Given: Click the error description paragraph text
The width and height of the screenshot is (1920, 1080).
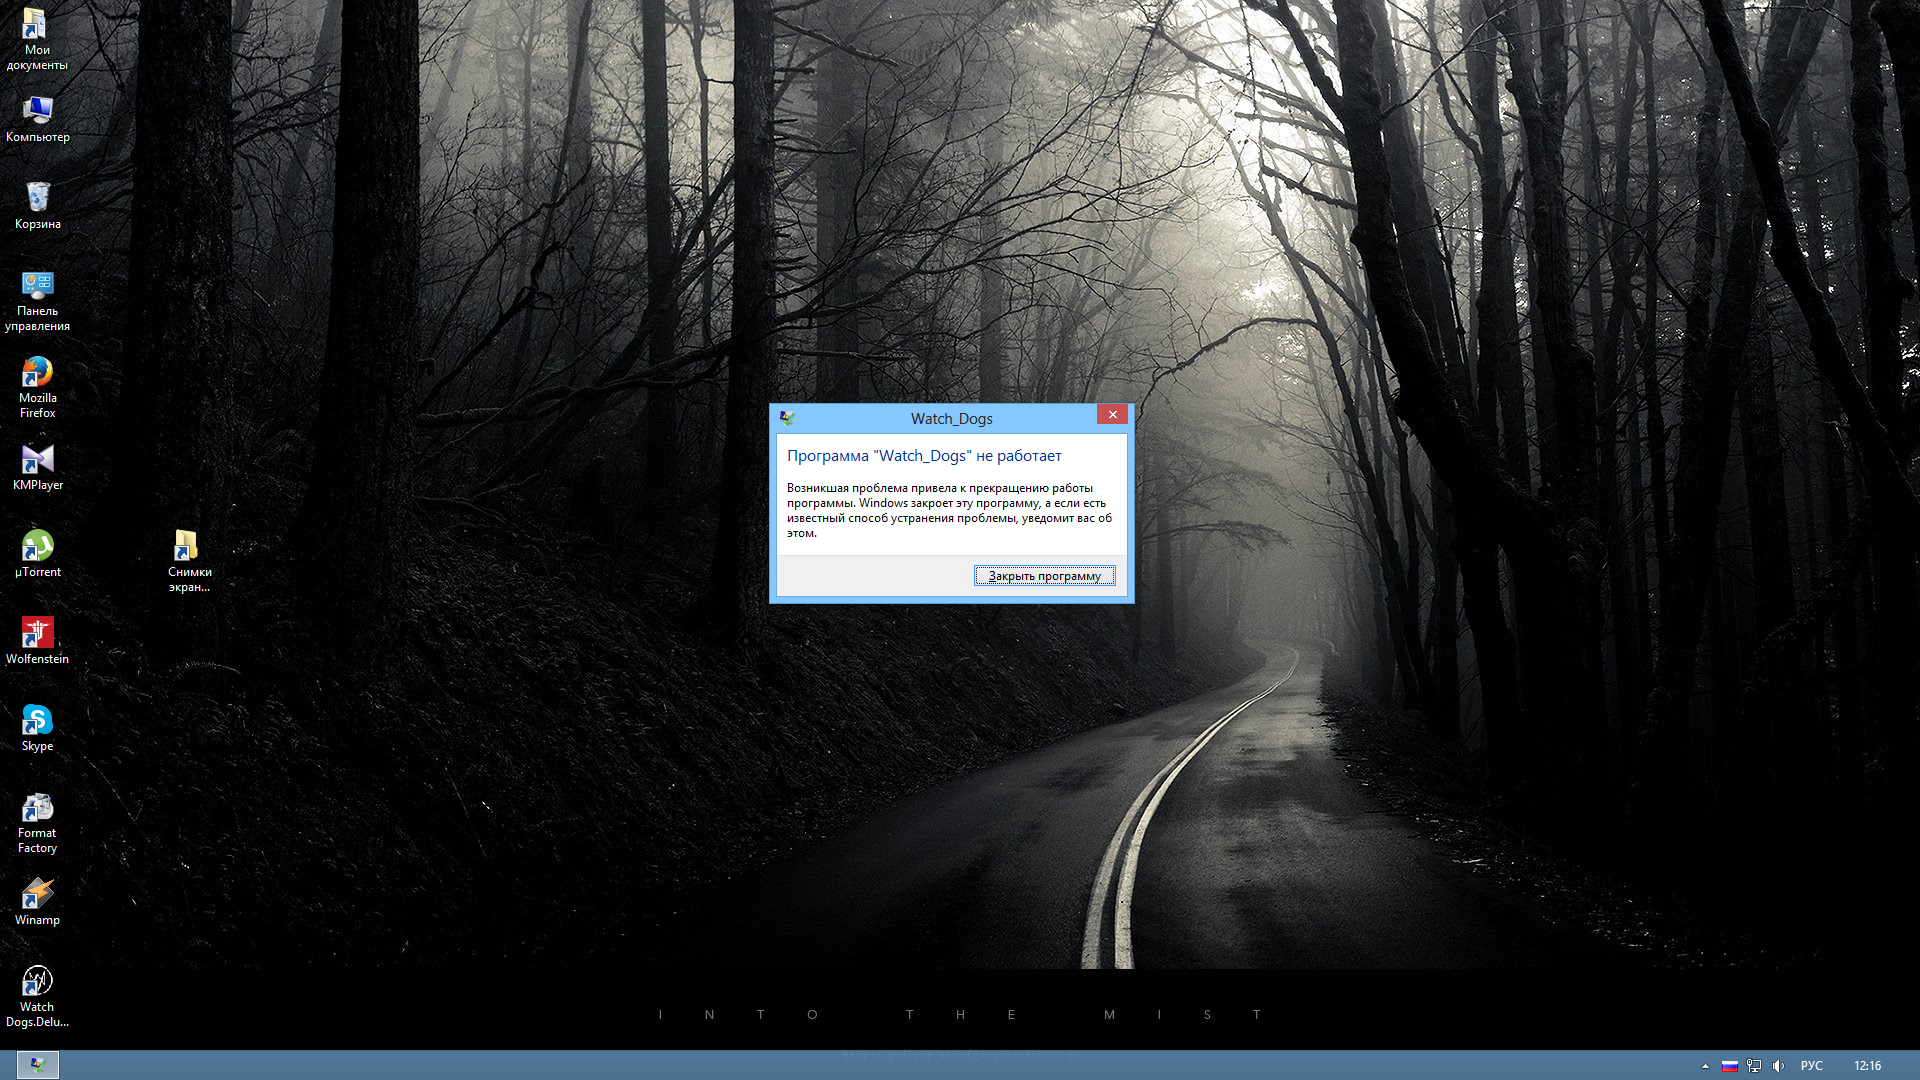Looking at the screenshot, I should 949,511.
